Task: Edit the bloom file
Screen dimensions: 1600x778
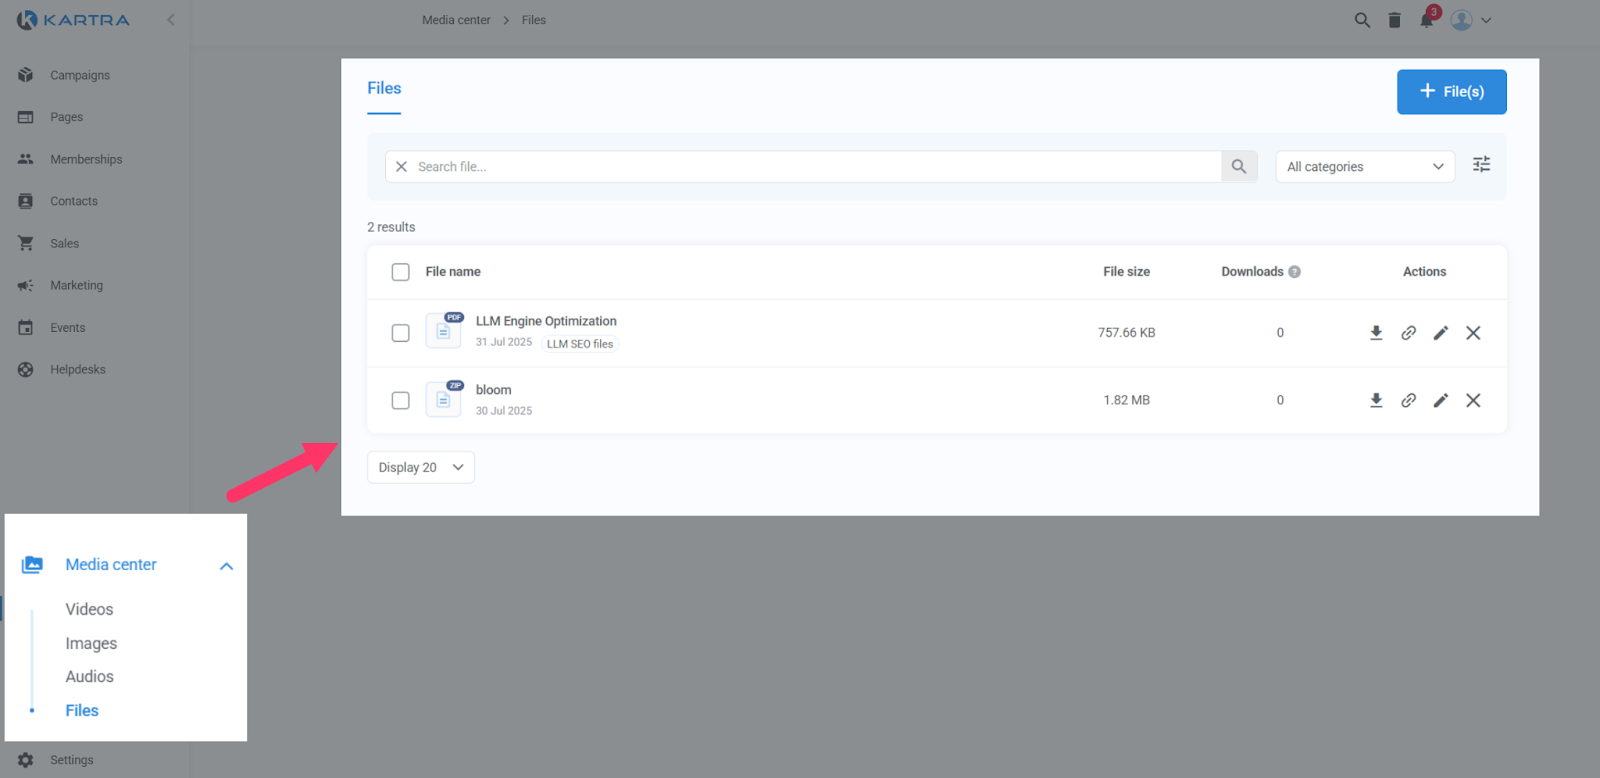Action: click(x=1441, y=400)
